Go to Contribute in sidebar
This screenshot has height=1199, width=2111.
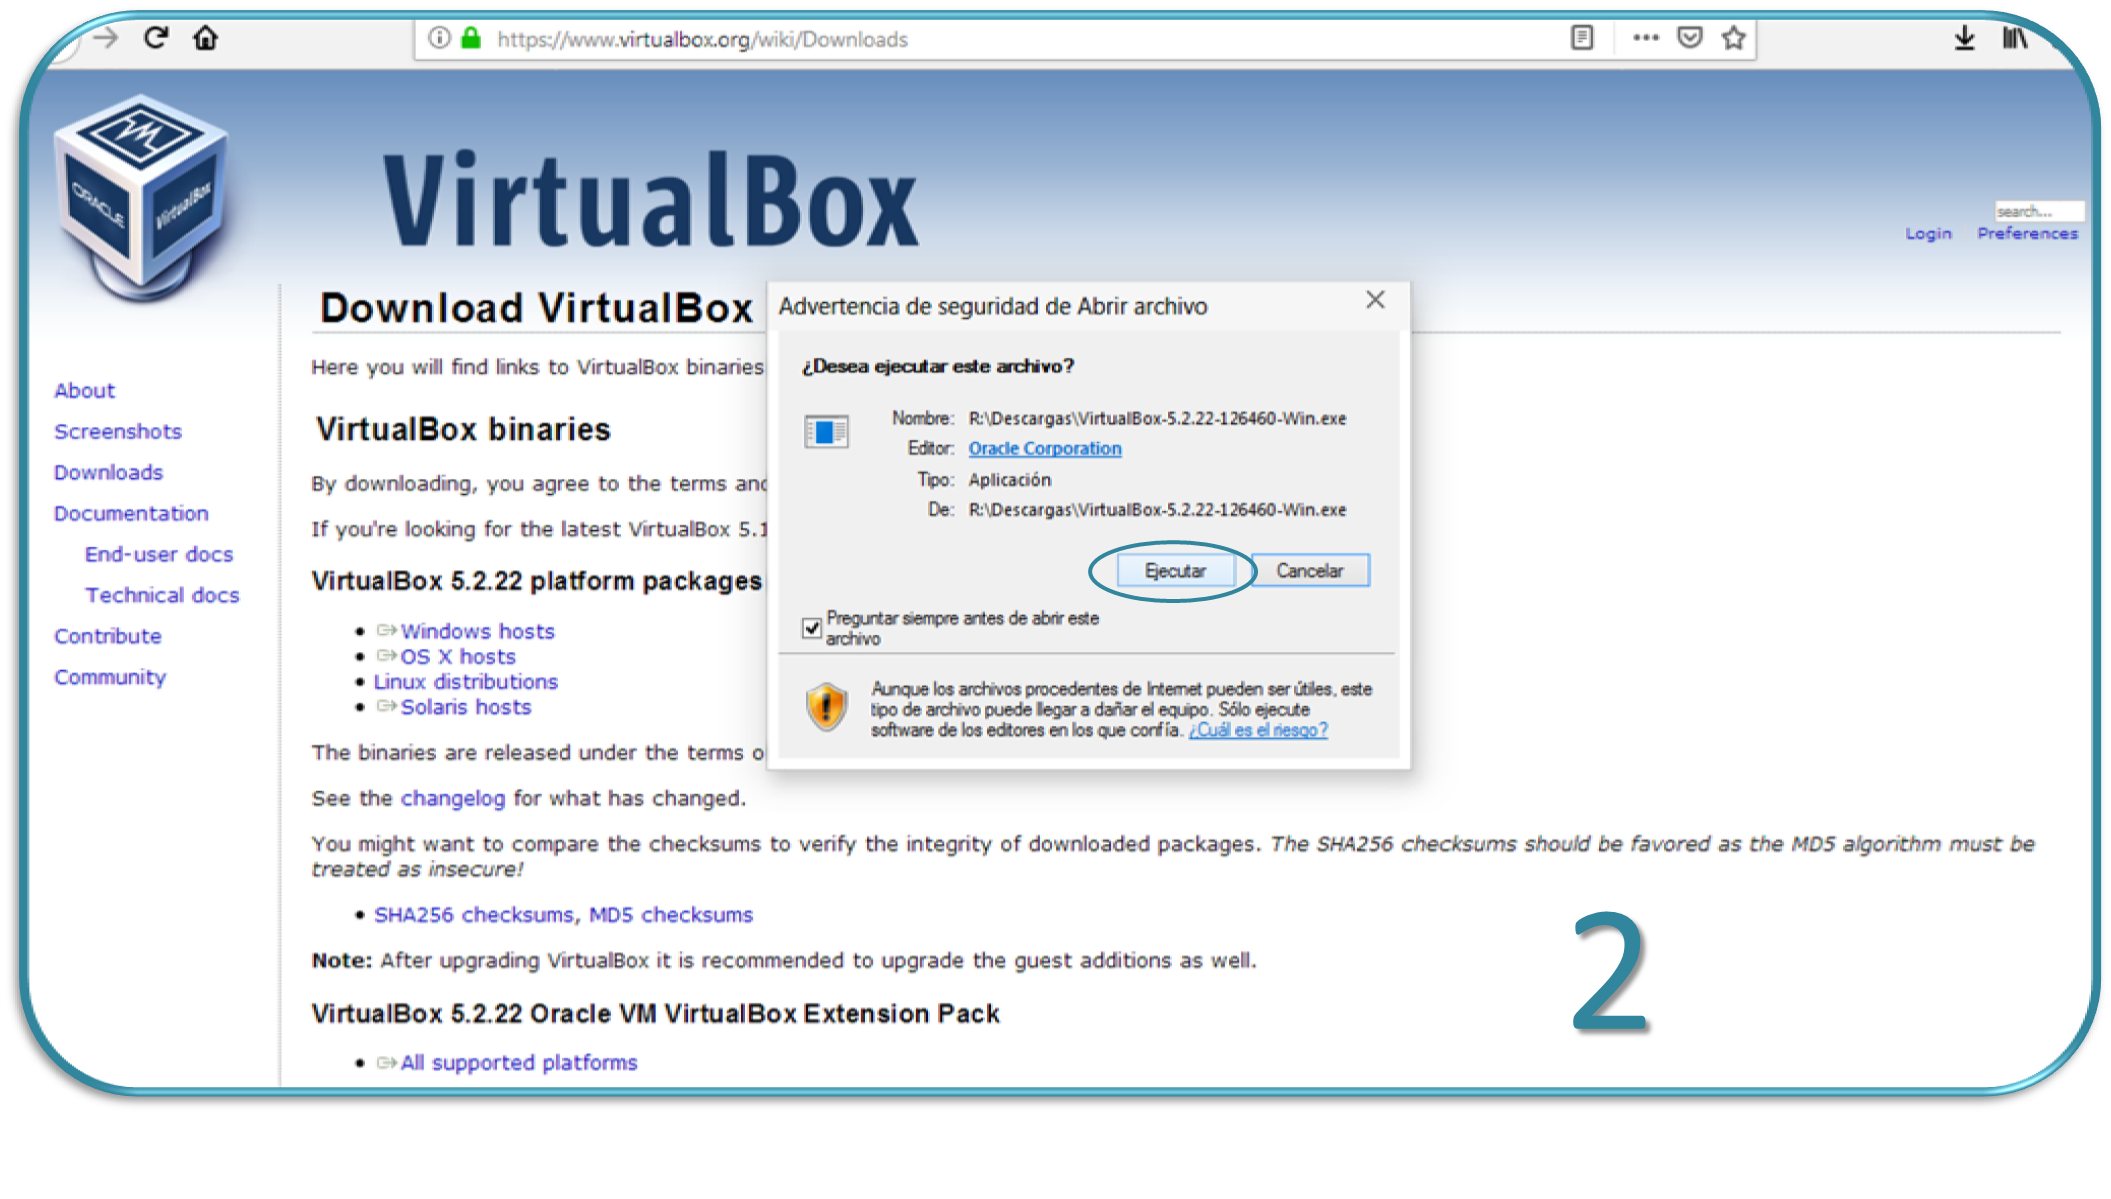point(107,637)
